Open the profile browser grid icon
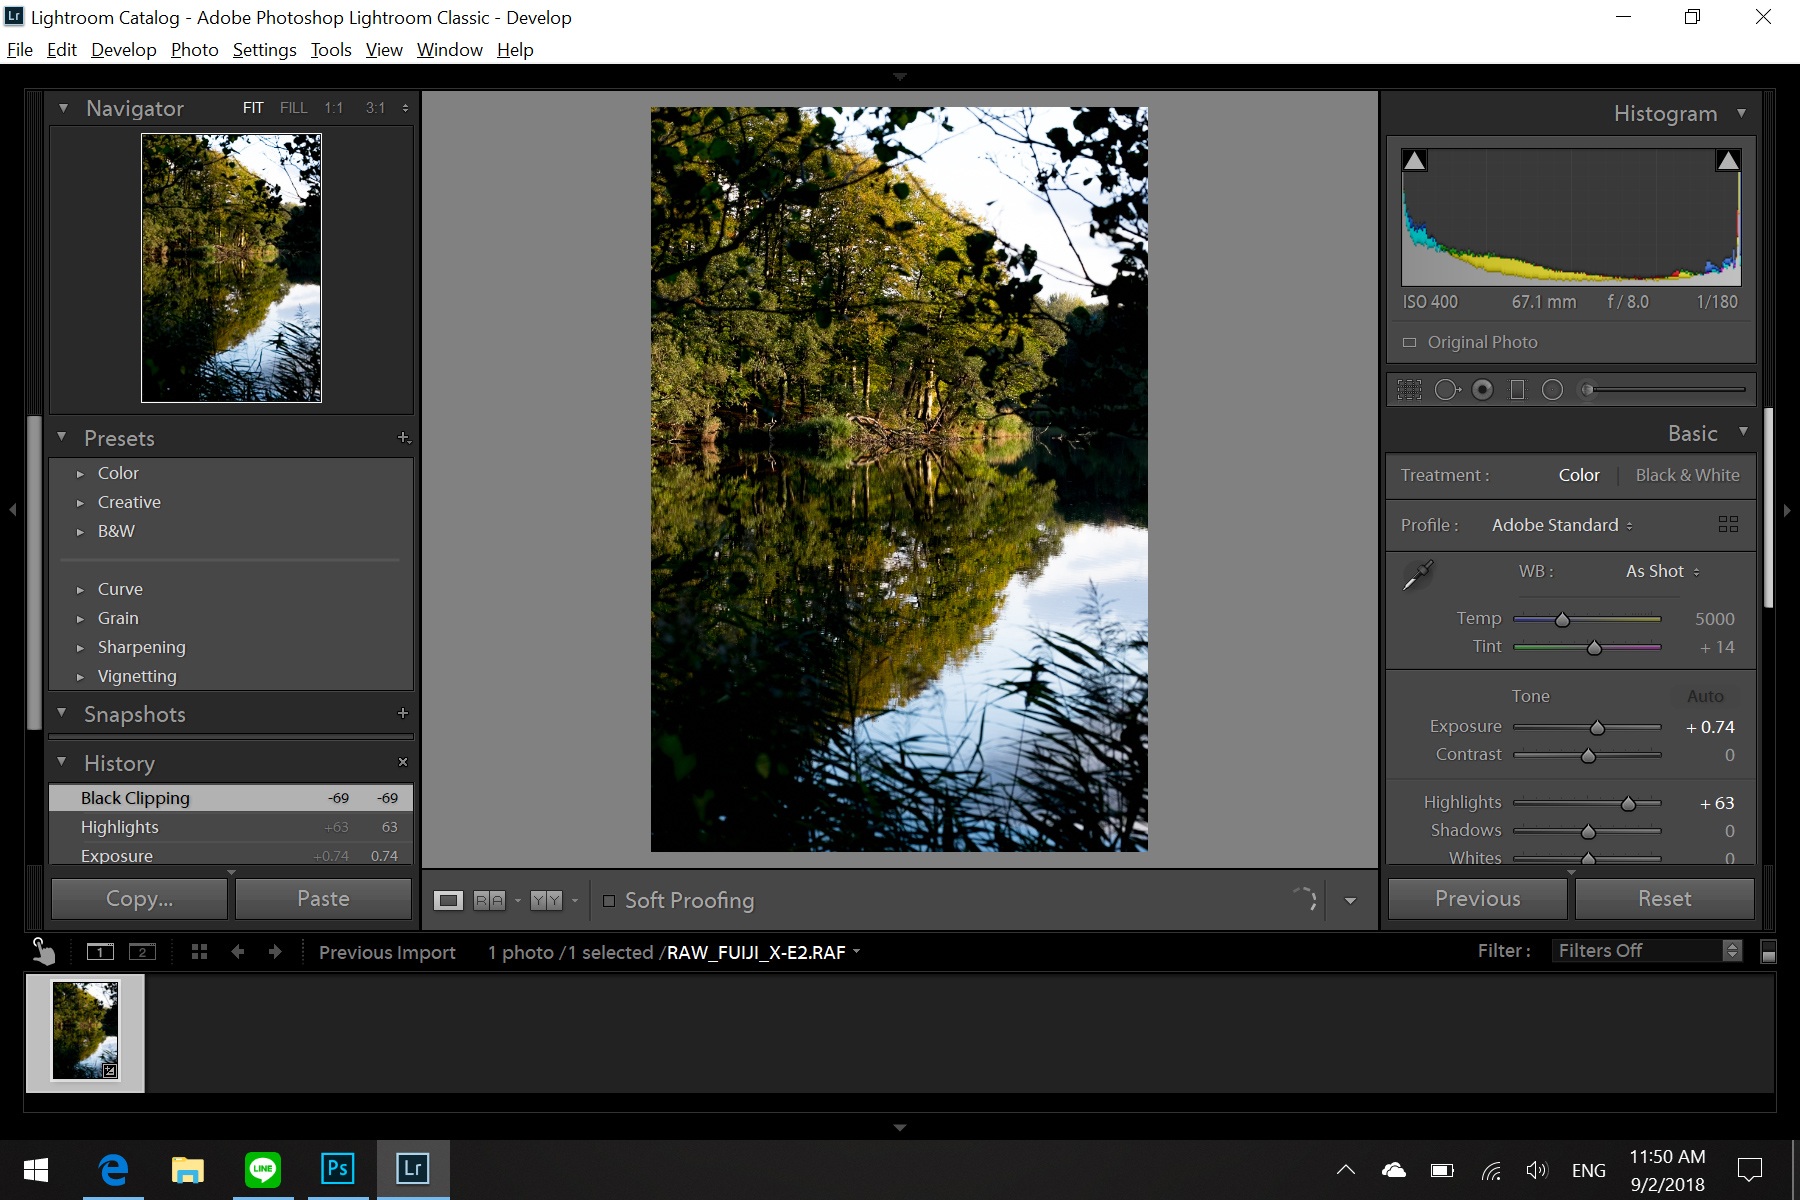Viewport: 1800px width, 1200px height. (1728, 524)
